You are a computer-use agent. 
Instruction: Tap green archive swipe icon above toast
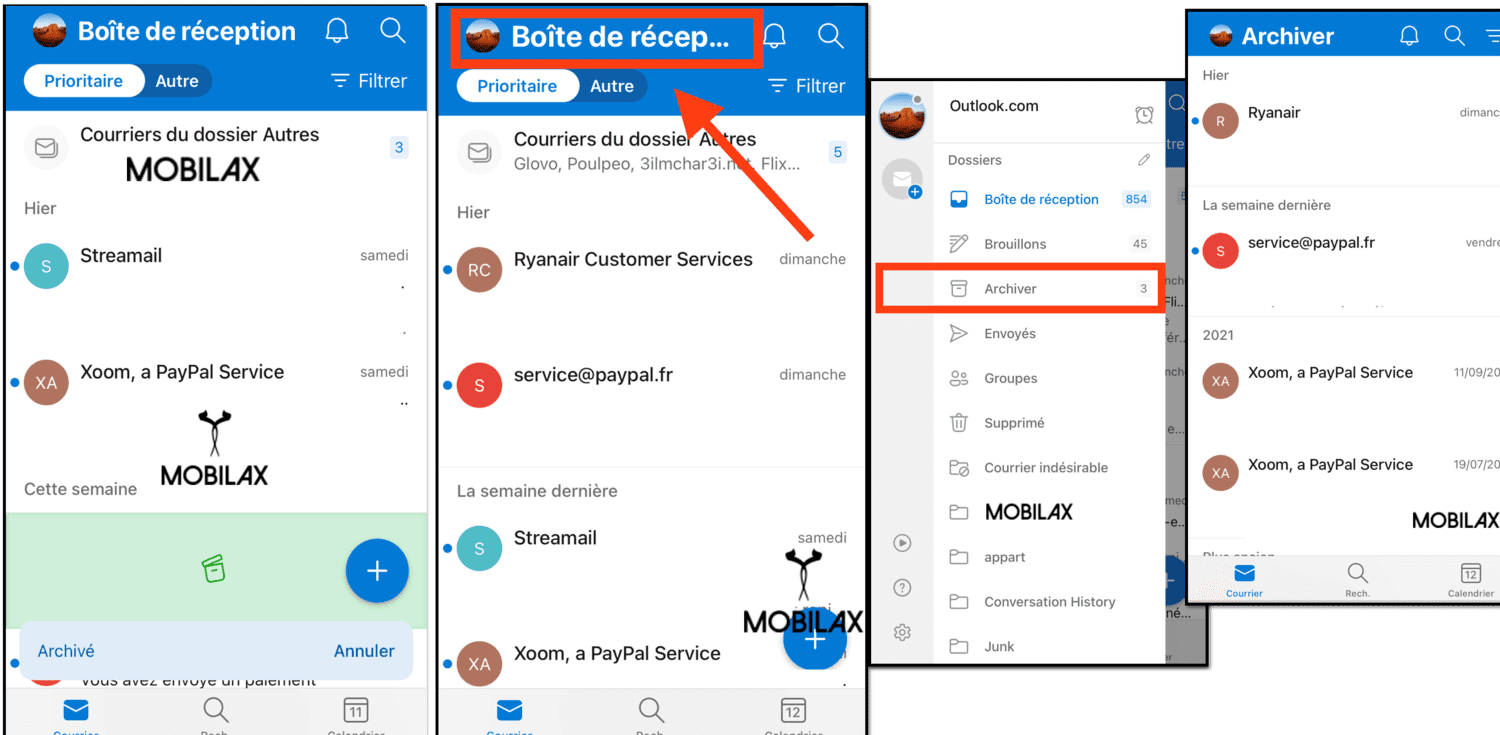click(x=213, y=570)
